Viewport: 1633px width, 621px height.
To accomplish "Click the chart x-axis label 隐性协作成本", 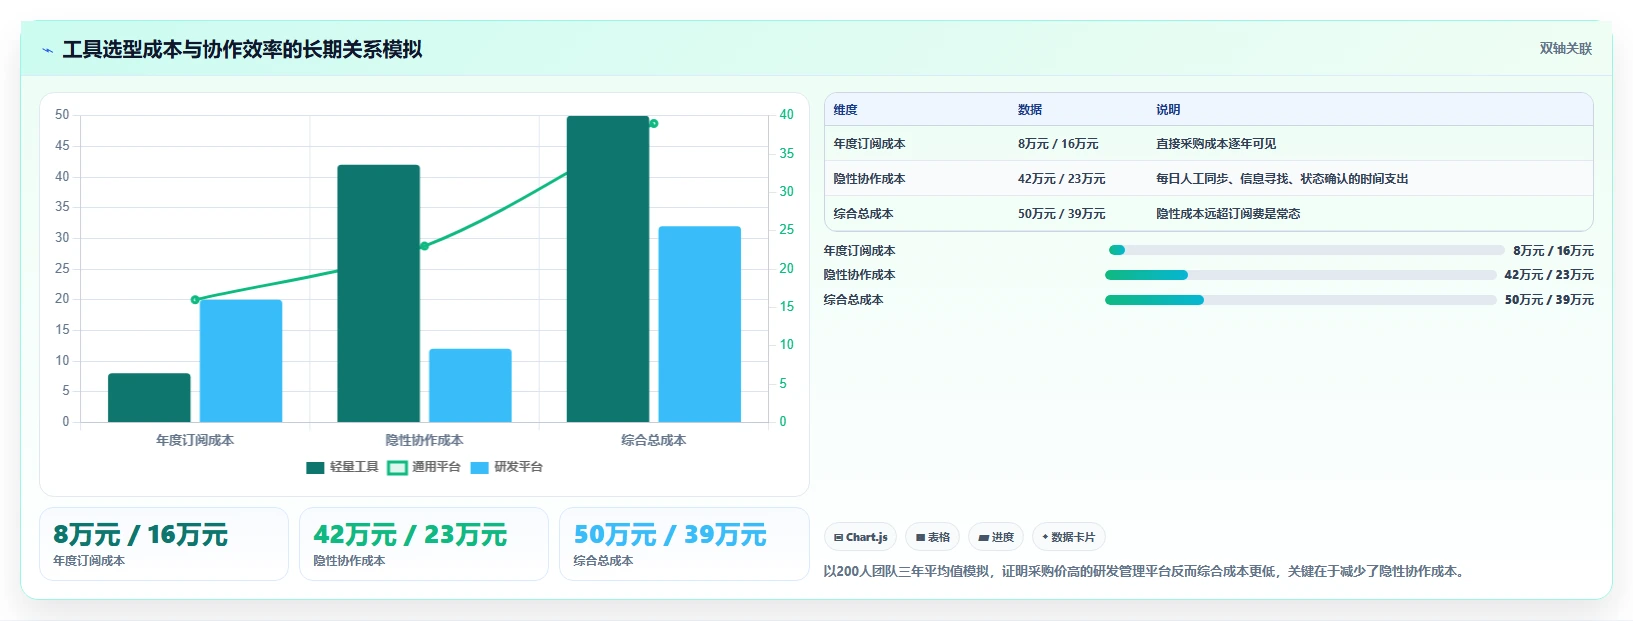I will coord(424,440).
